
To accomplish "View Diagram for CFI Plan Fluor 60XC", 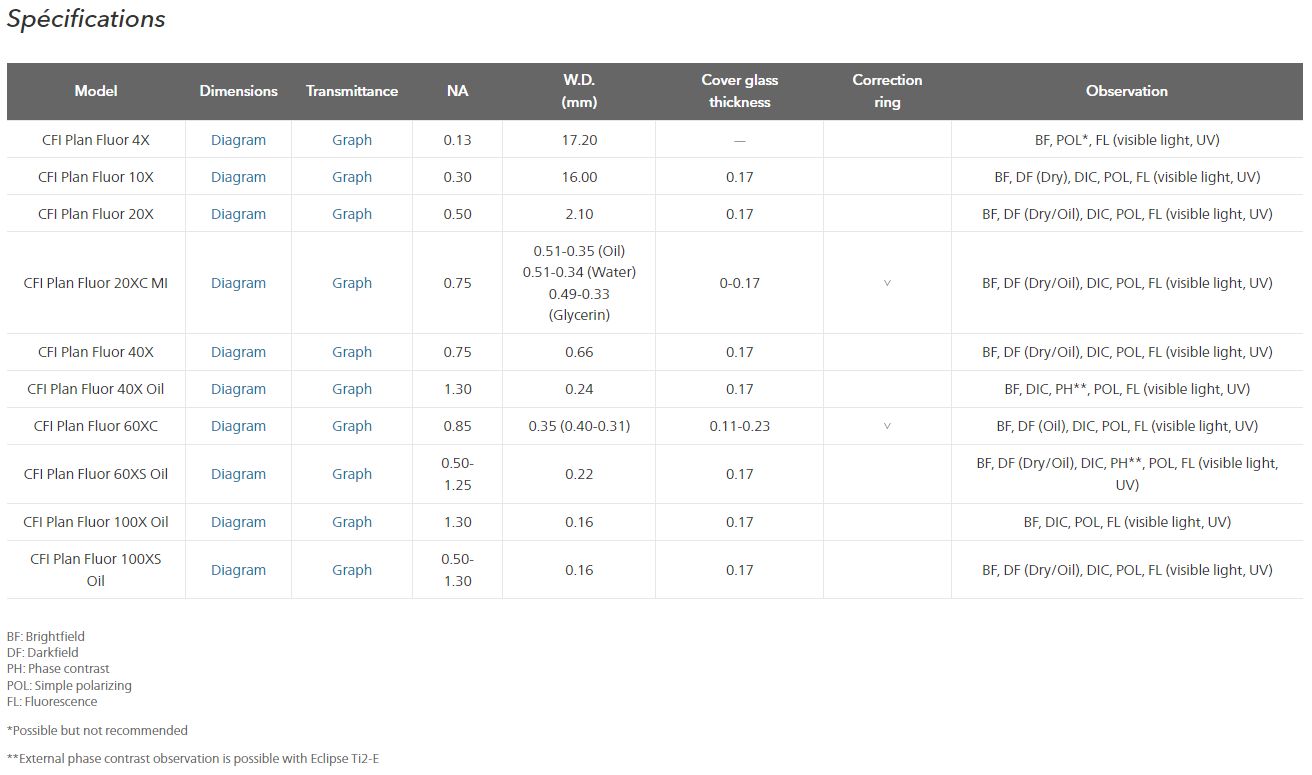I will click(238, 426).
